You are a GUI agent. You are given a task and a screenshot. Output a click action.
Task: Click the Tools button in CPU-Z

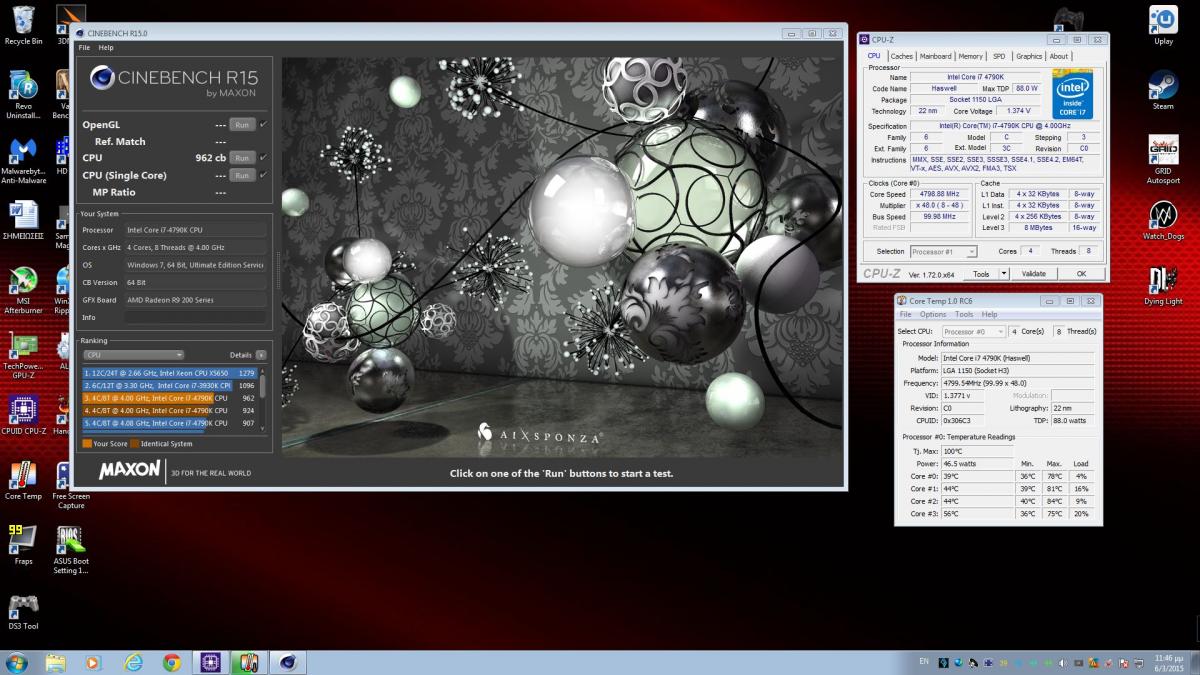coord(983,274)
